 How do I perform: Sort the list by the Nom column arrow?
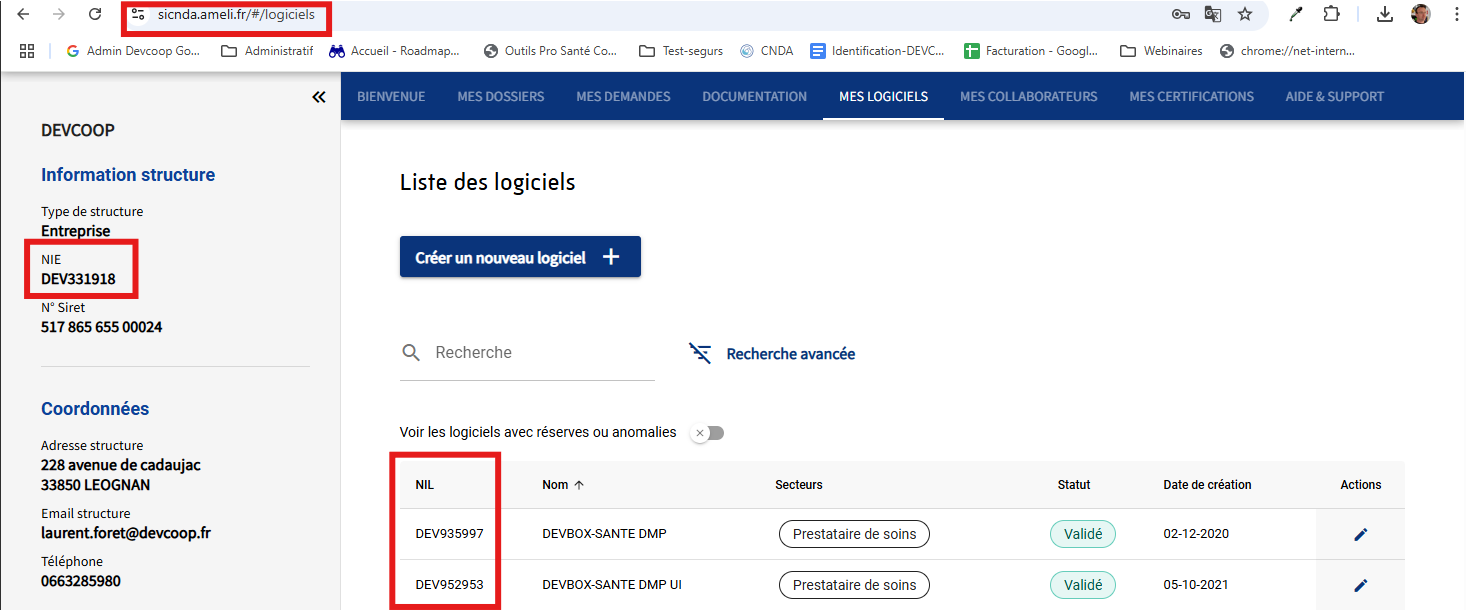578,485
